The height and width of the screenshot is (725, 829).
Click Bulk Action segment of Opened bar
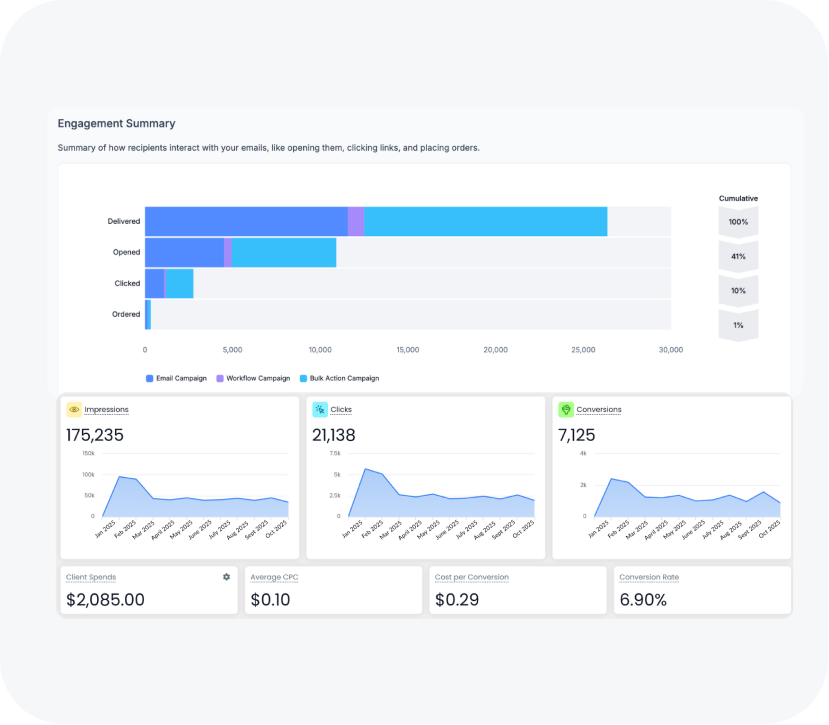284,252
